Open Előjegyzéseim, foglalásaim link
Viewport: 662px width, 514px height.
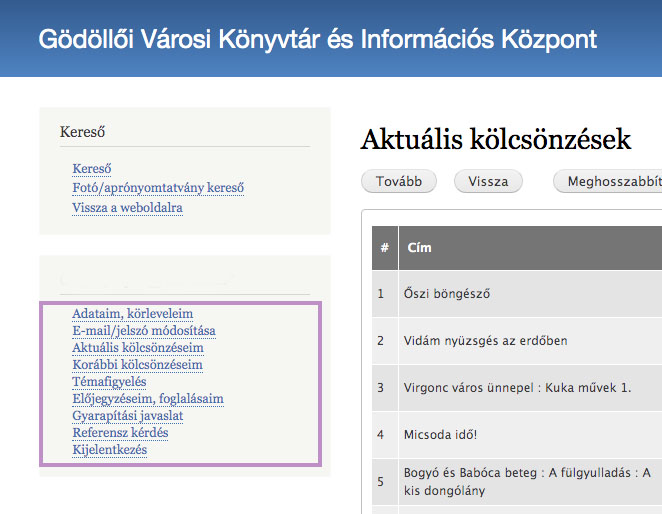point(147,398)
